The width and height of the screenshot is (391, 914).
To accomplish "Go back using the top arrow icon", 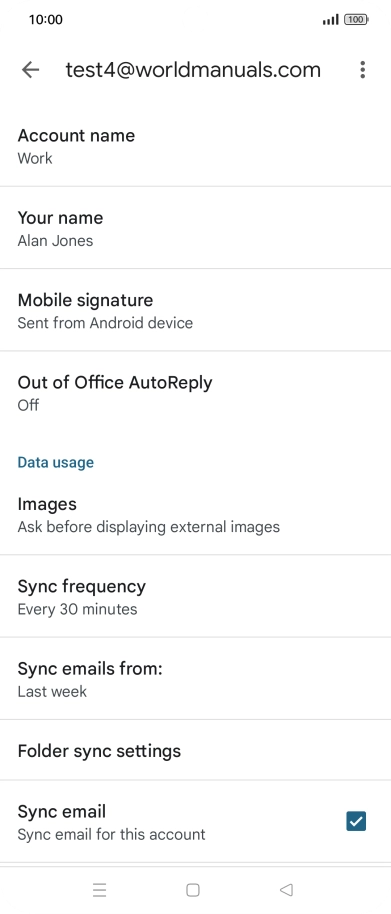I will [30, 70].
